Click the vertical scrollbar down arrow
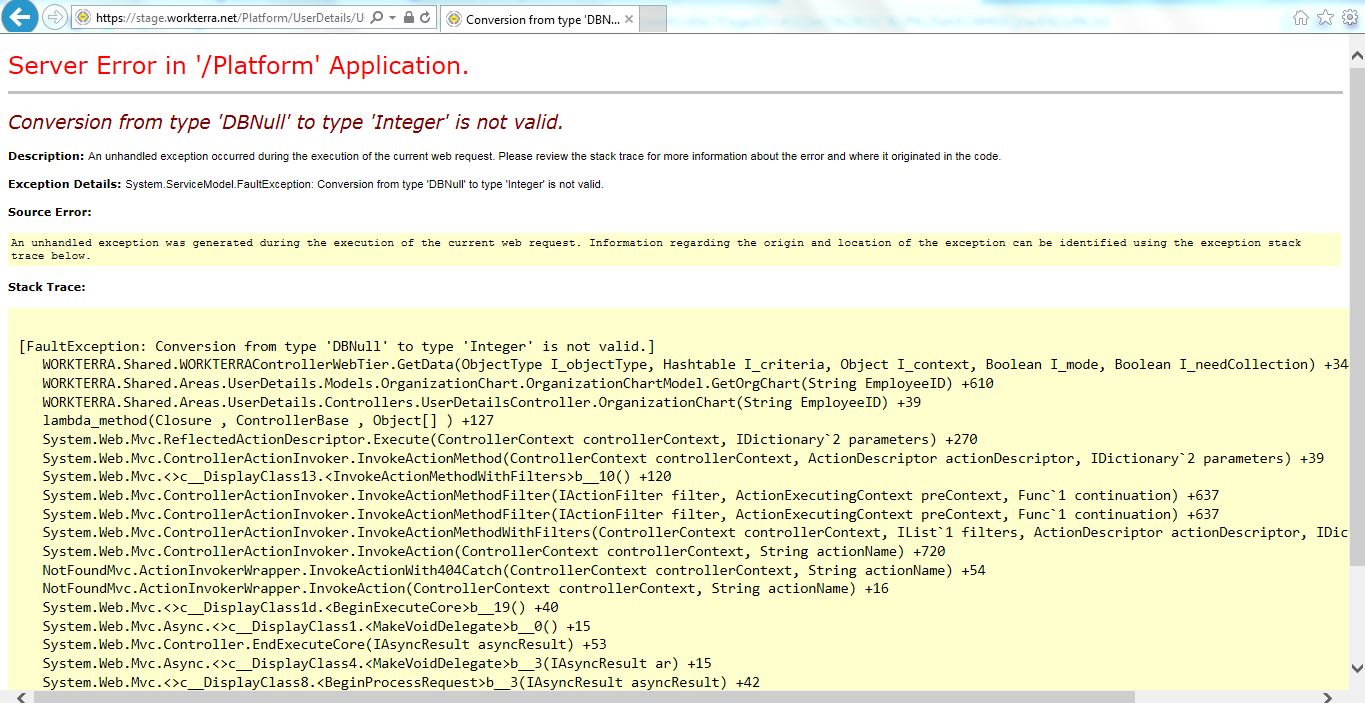This screenshot has height=703, width=1365. 1356,668
